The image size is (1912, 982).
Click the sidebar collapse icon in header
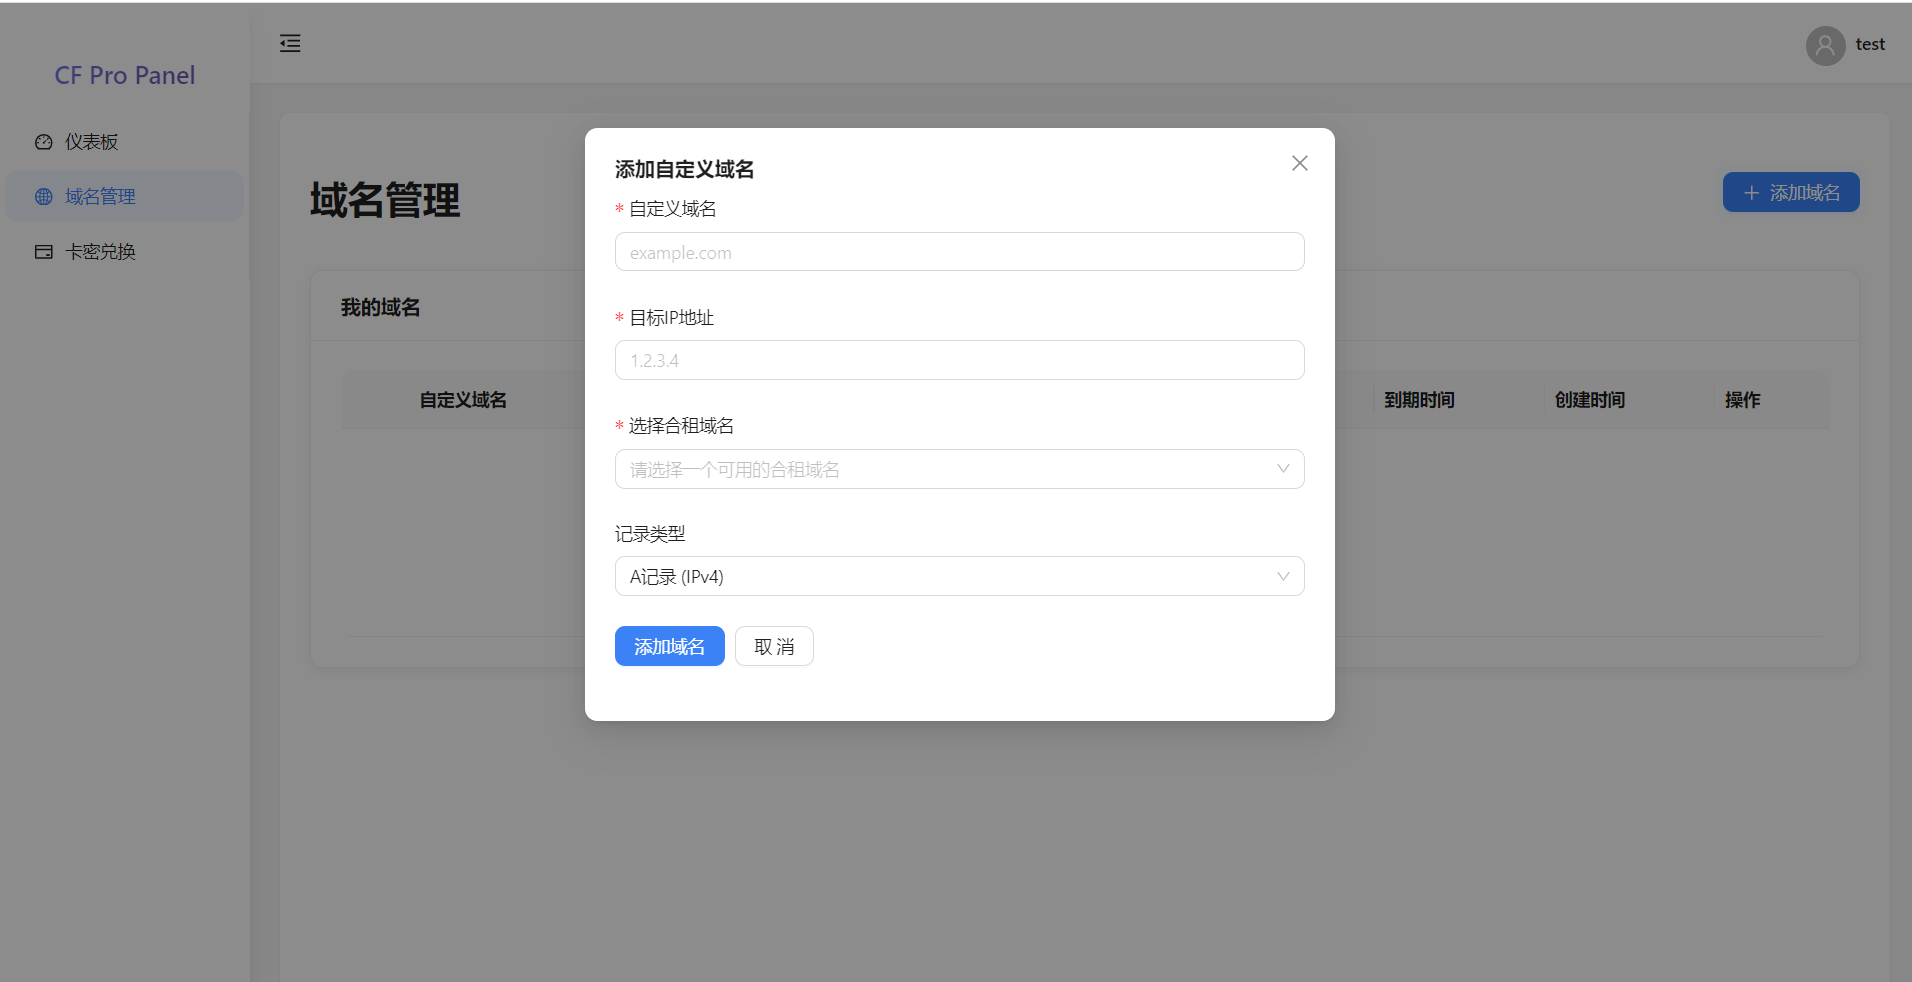click(290, 43)
